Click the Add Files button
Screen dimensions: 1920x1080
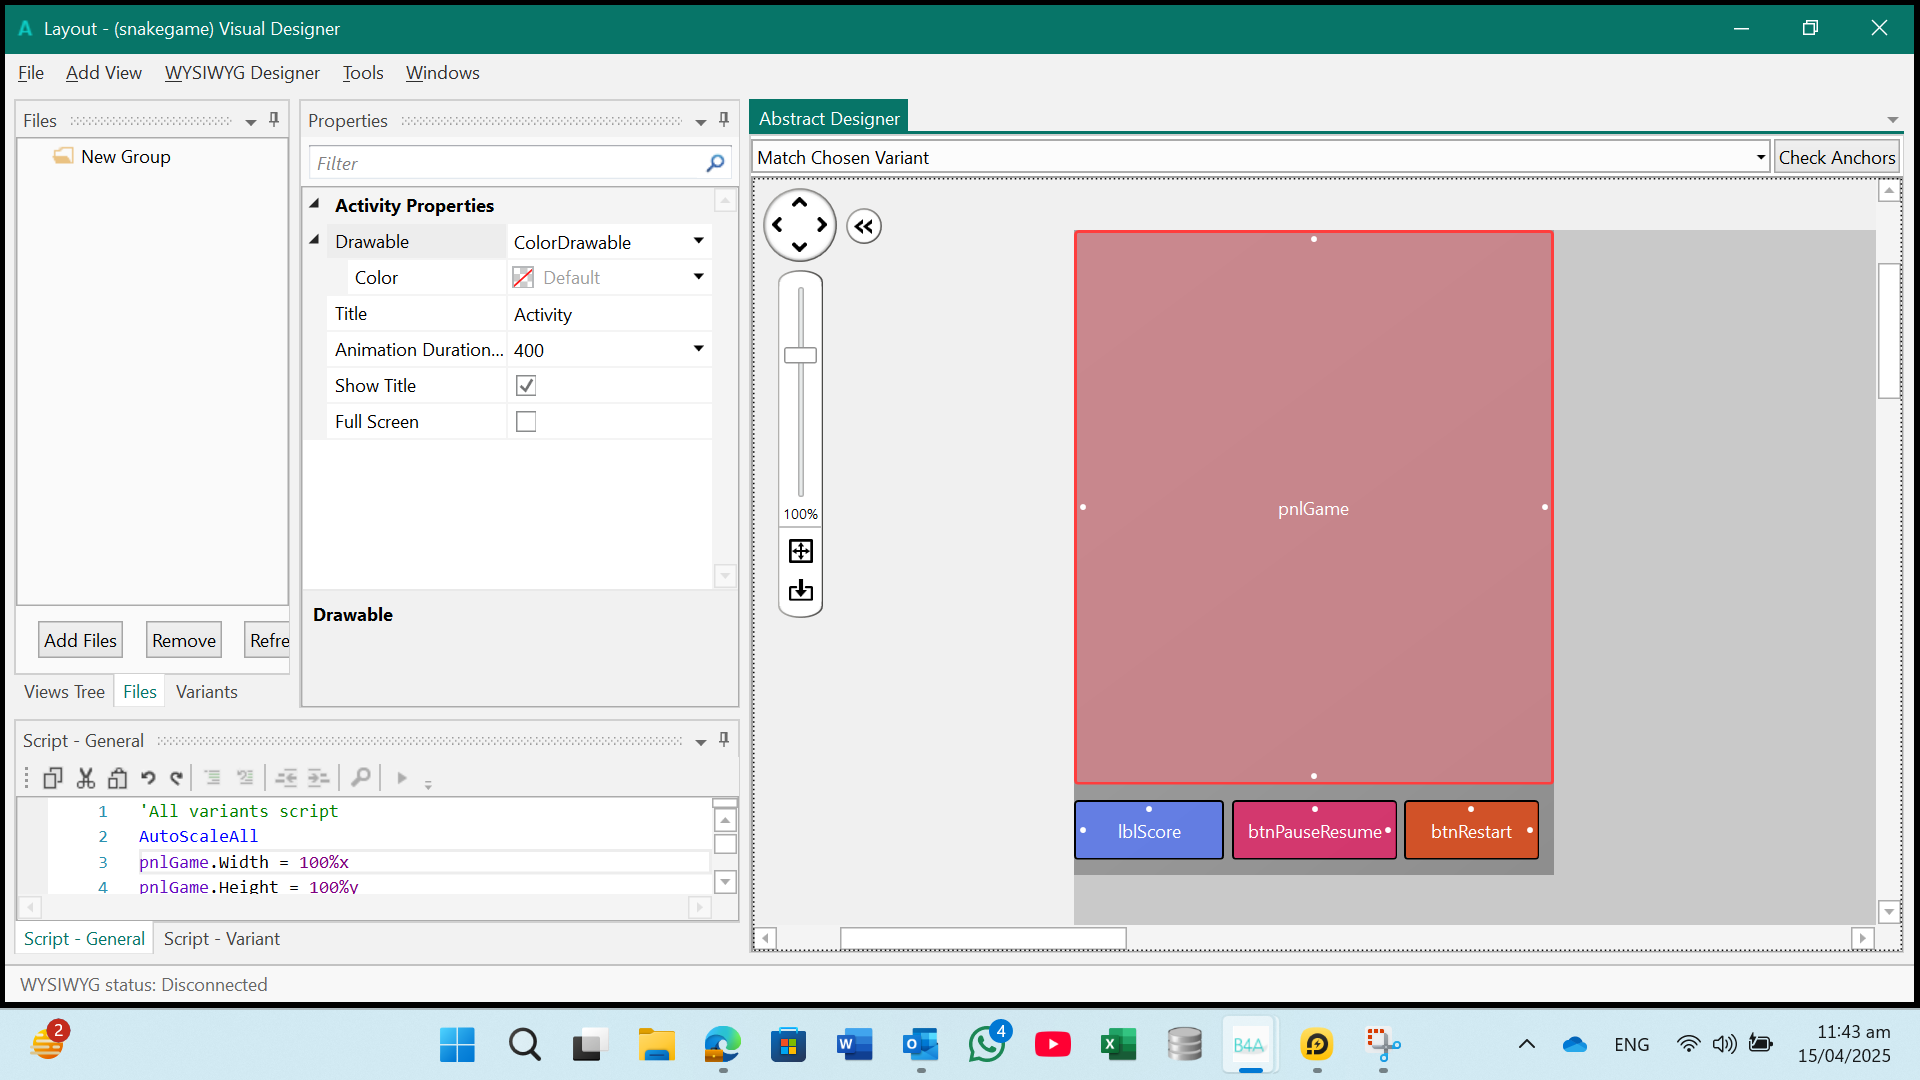click(x=80, y=639)
